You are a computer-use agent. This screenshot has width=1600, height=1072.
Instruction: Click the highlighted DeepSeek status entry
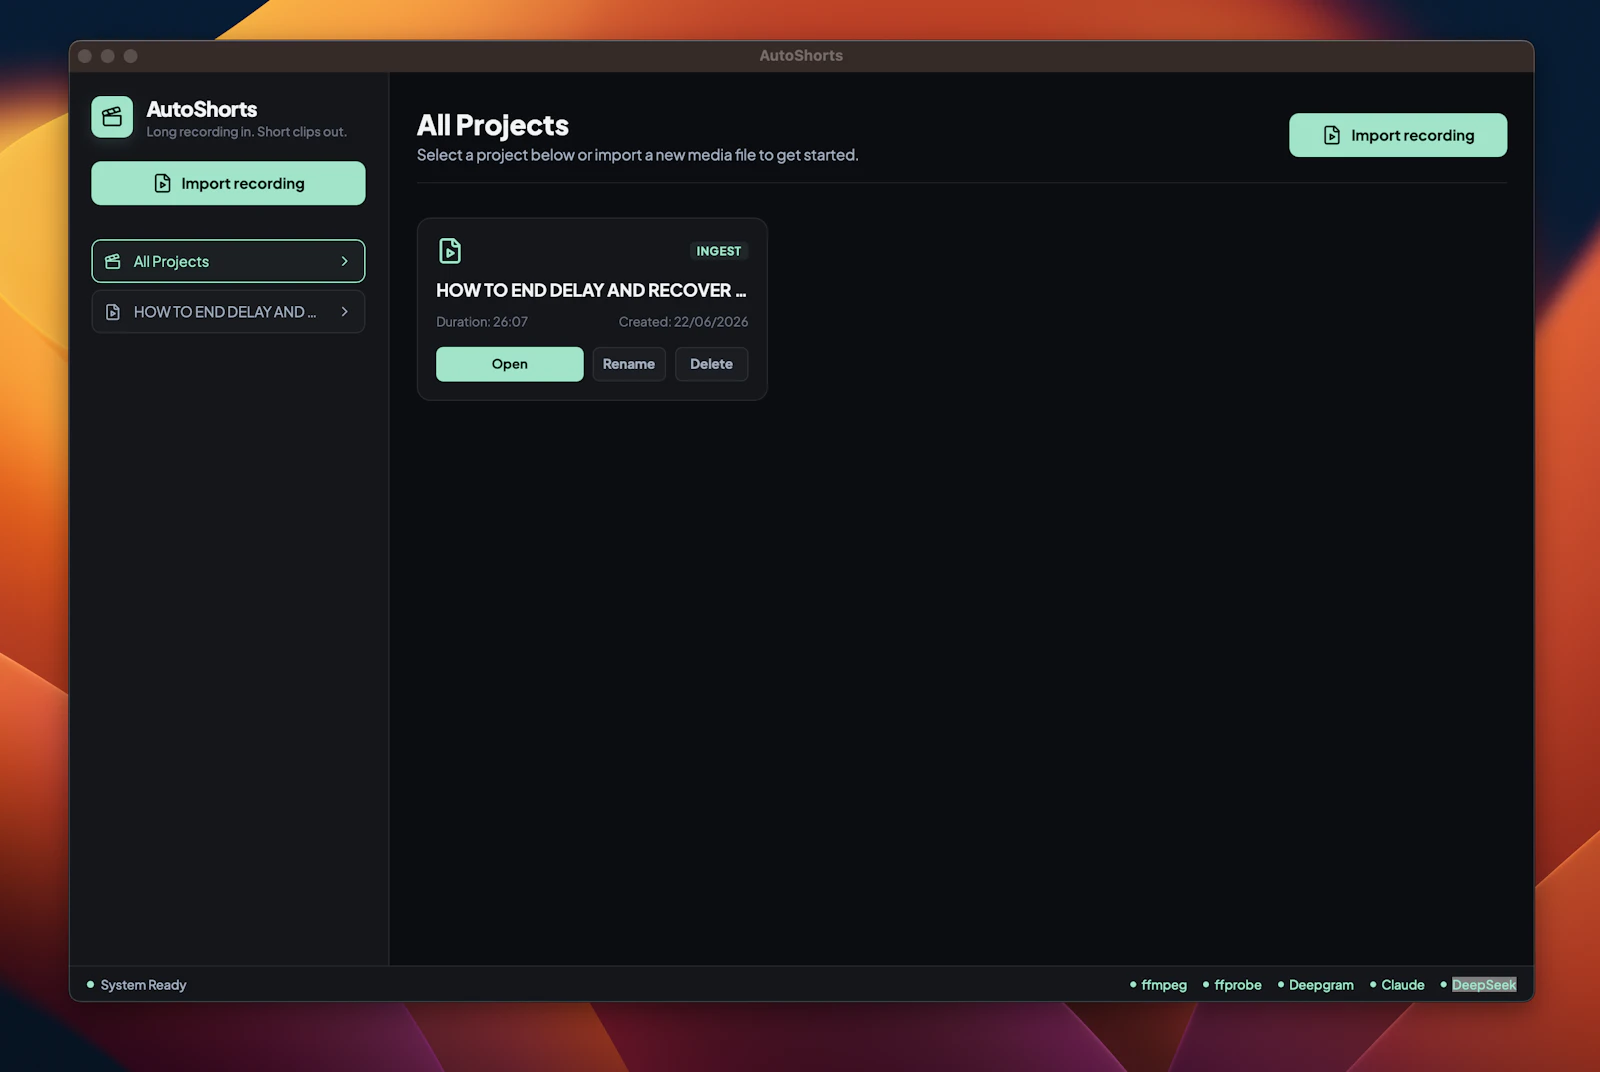pos(1478,985)
